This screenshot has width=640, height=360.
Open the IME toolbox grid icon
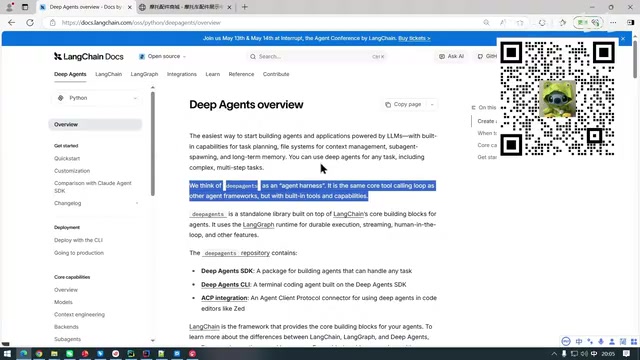pos(634,342)
